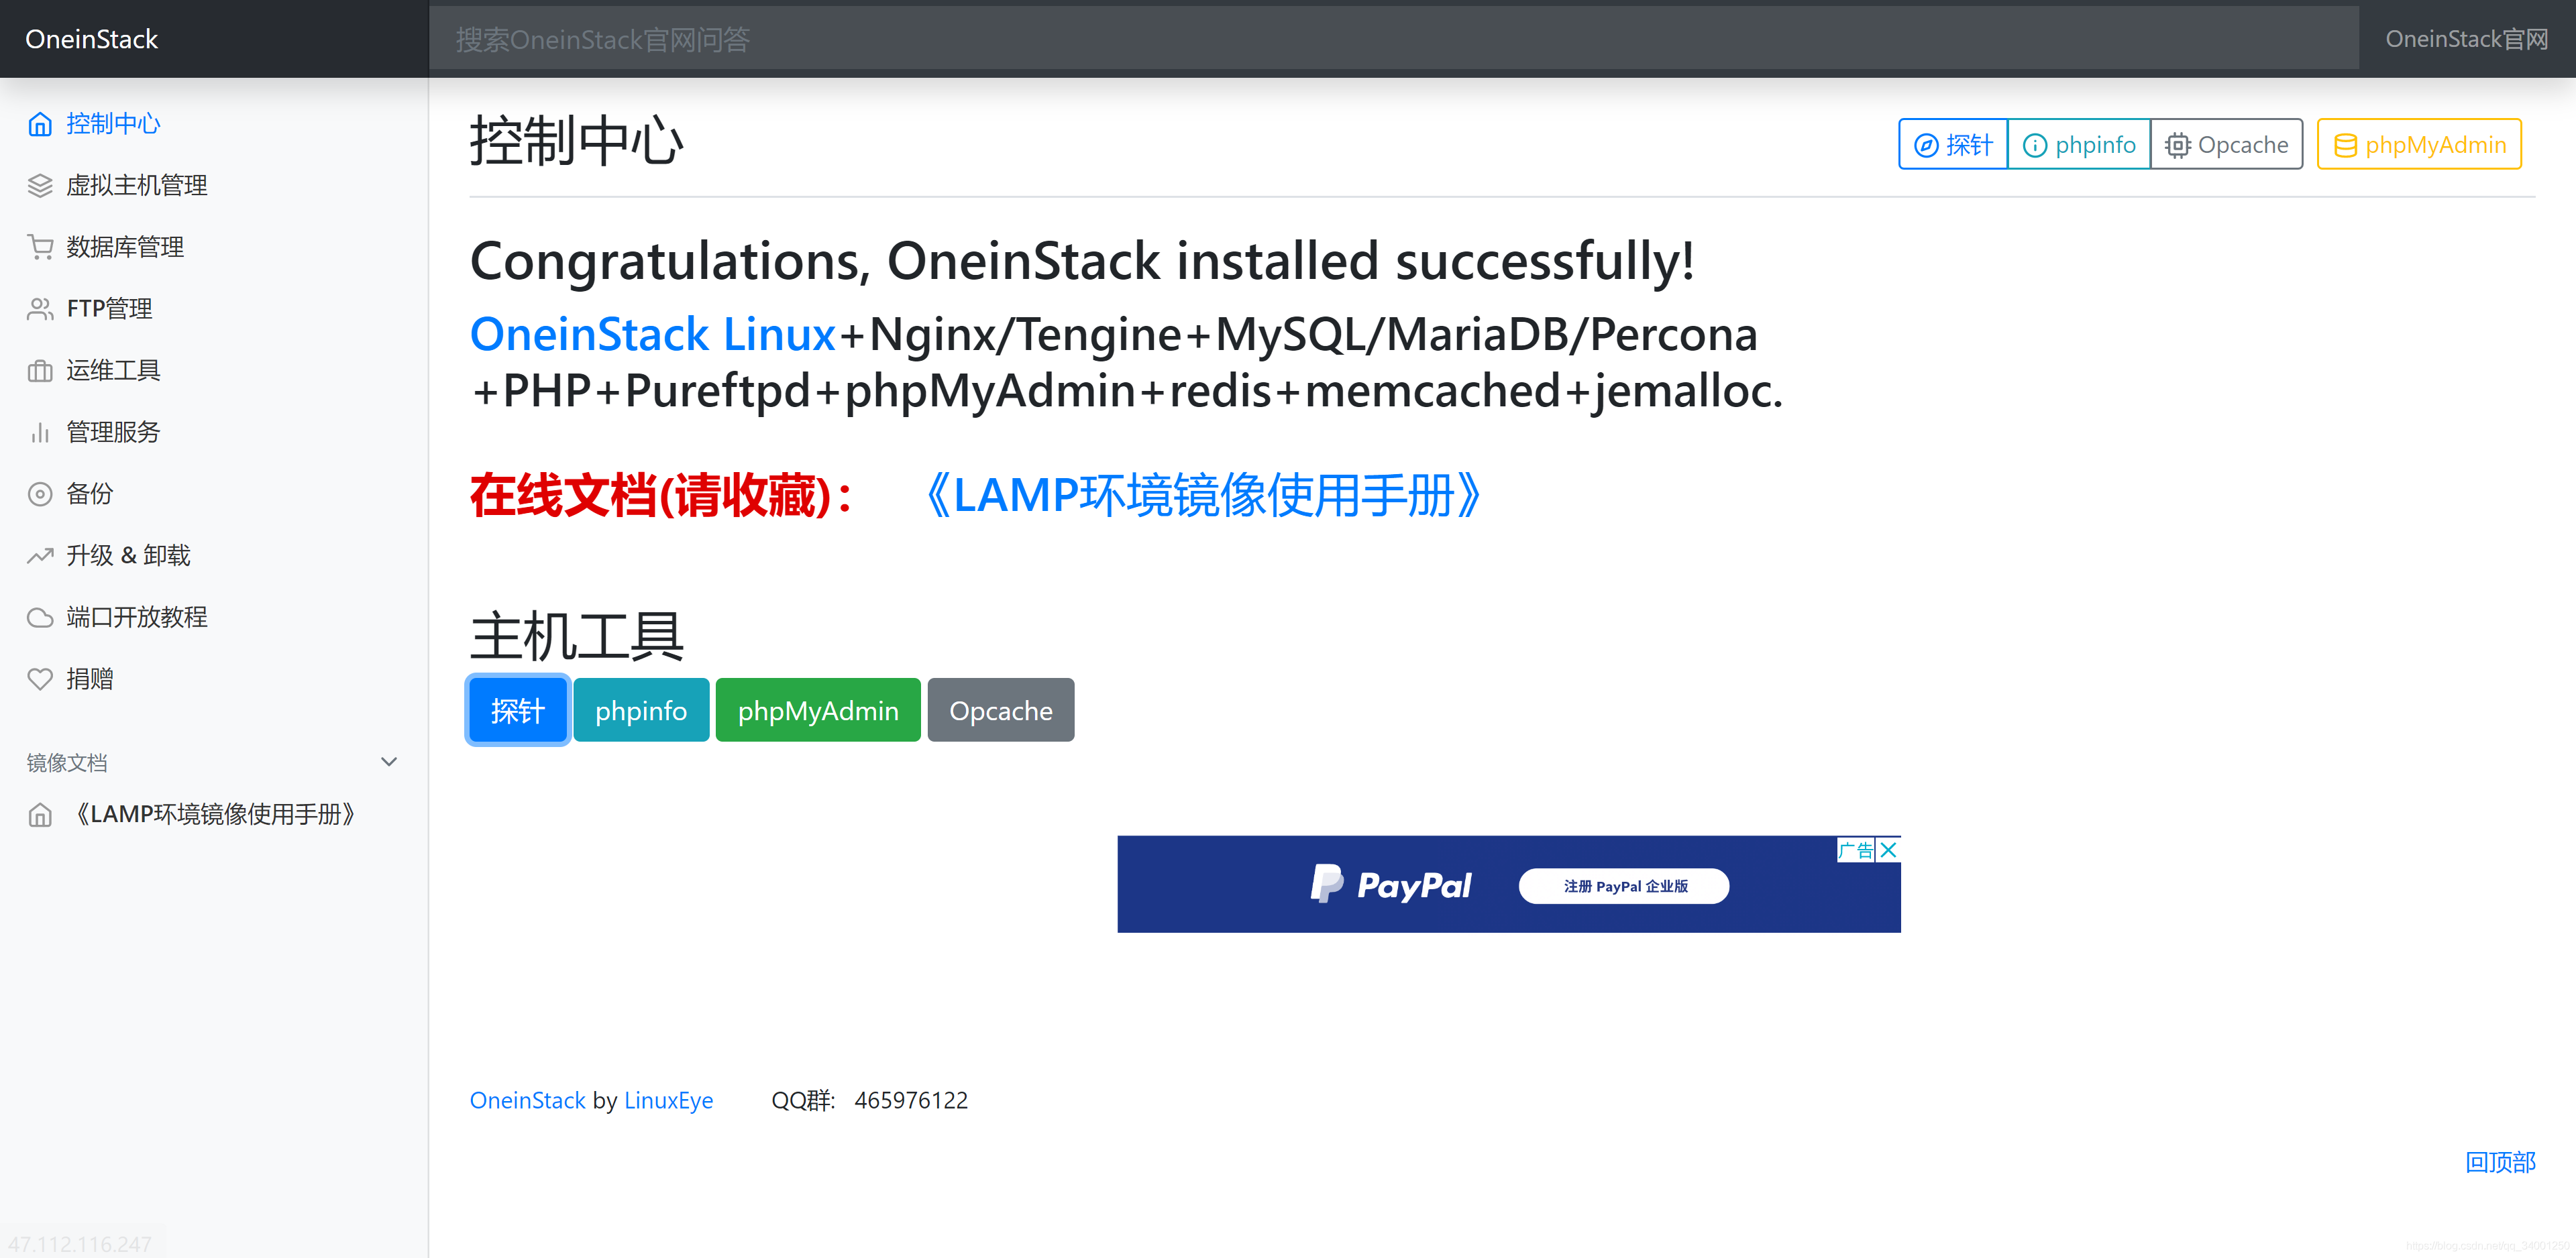Click the green phpMyAdmin button under 主机工具
2576x1258 pixels.
pyautogui.click(x=818, y=710)
